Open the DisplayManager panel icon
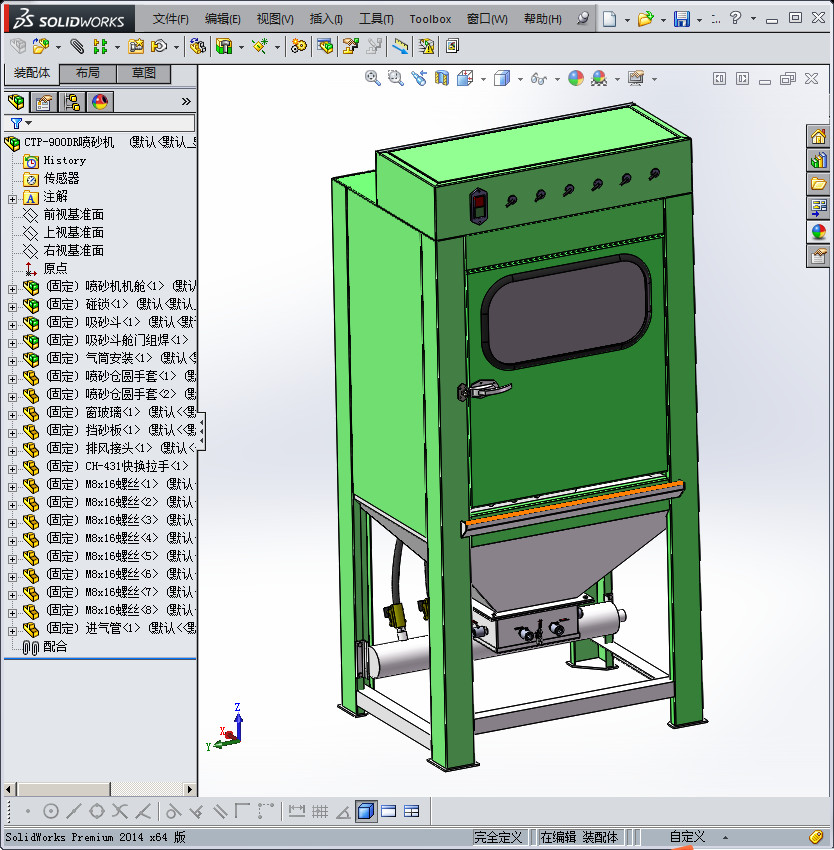This screenshot has height=850, width=834. (99, 102)
